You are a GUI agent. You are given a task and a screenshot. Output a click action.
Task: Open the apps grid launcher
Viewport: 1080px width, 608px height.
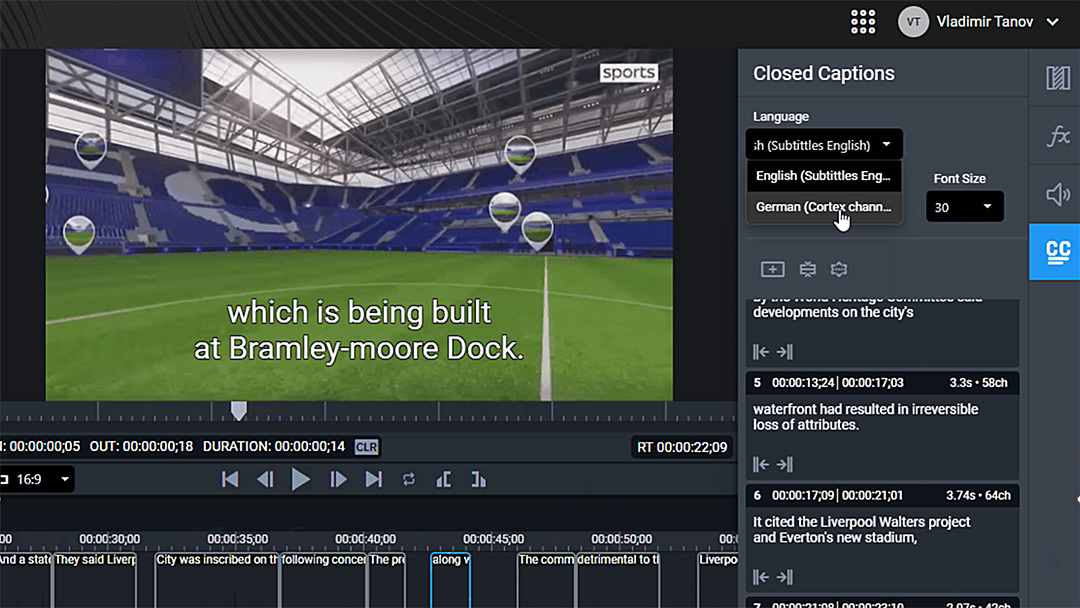coord(862,22)
